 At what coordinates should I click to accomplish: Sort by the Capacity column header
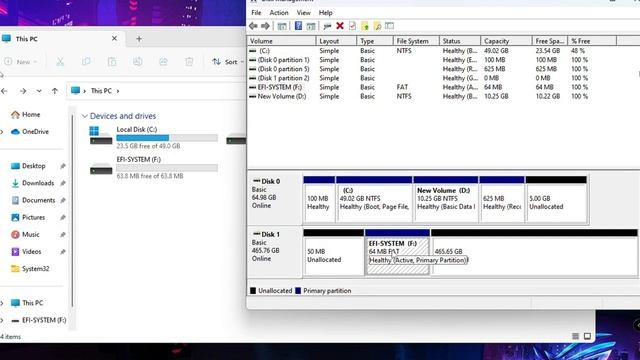(506, 41)
